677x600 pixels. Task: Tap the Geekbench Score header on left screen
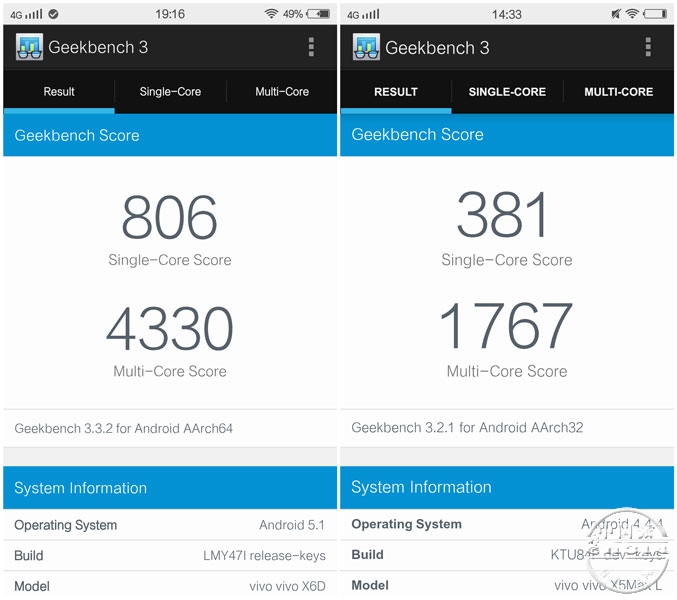tap(170, 135)
